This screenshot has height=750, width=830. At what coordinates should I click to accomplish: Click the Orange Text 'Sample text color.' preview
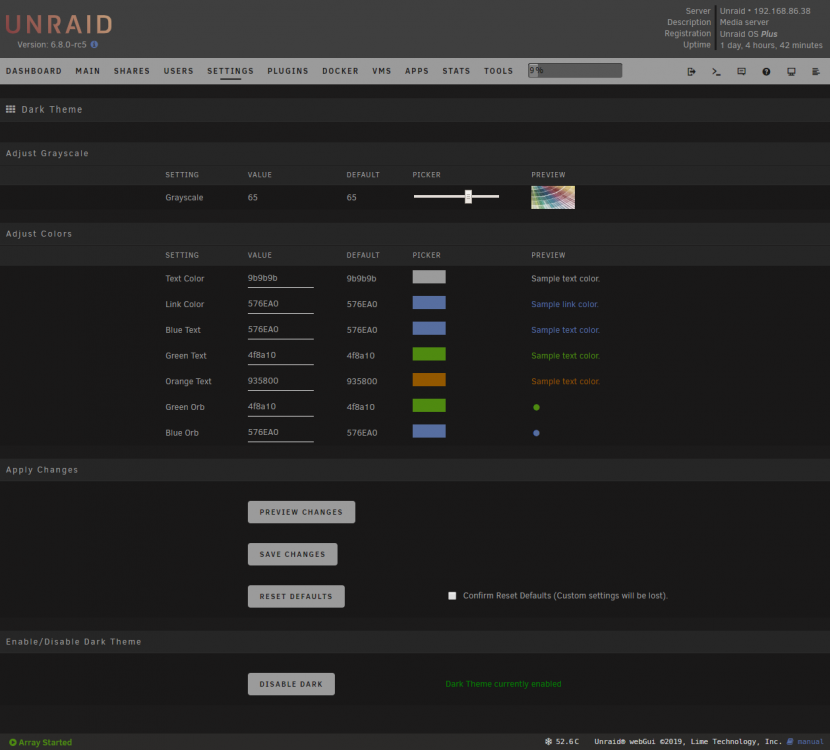[x=565, y=381]
